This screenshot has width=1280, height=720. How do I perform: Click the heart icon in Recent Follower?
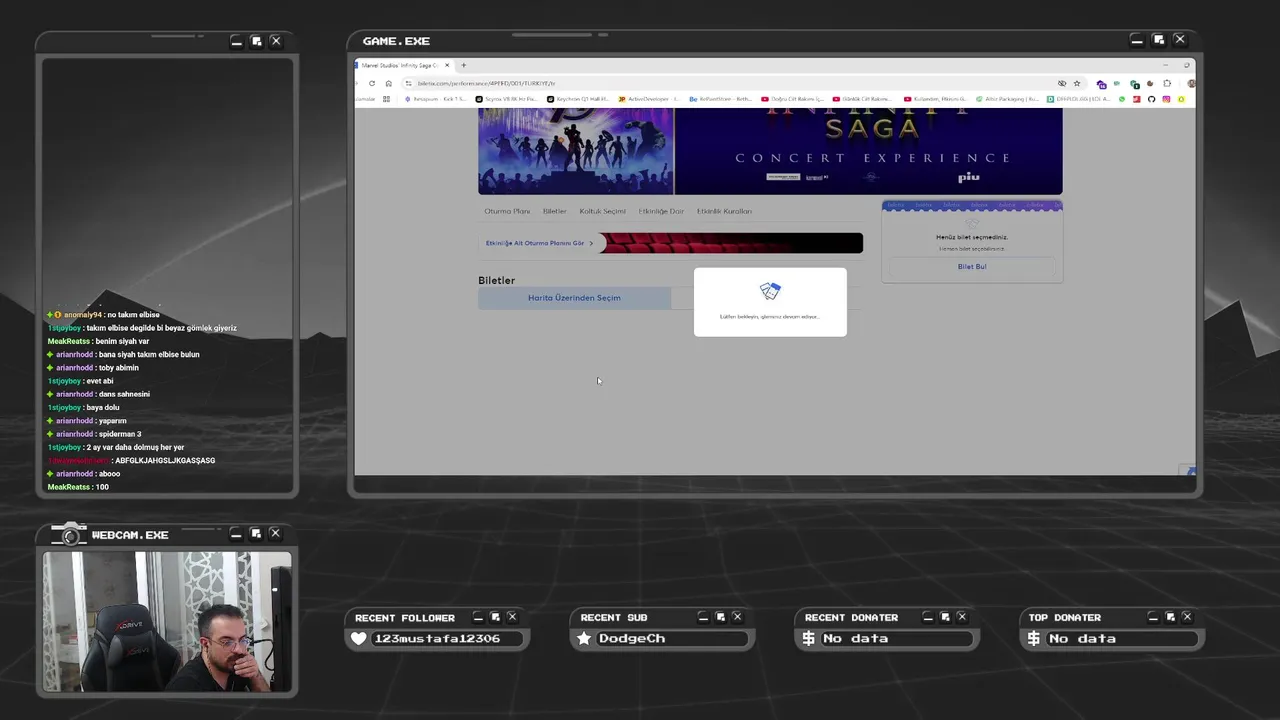pos(359,638)
